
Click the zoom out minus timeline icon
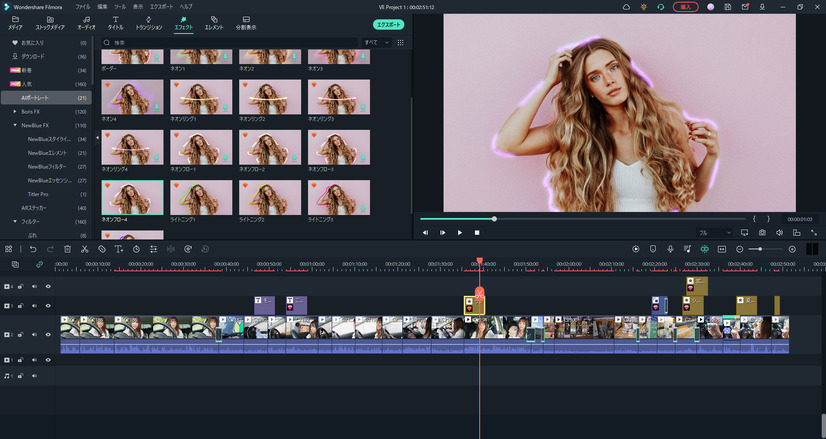[740, 249]
